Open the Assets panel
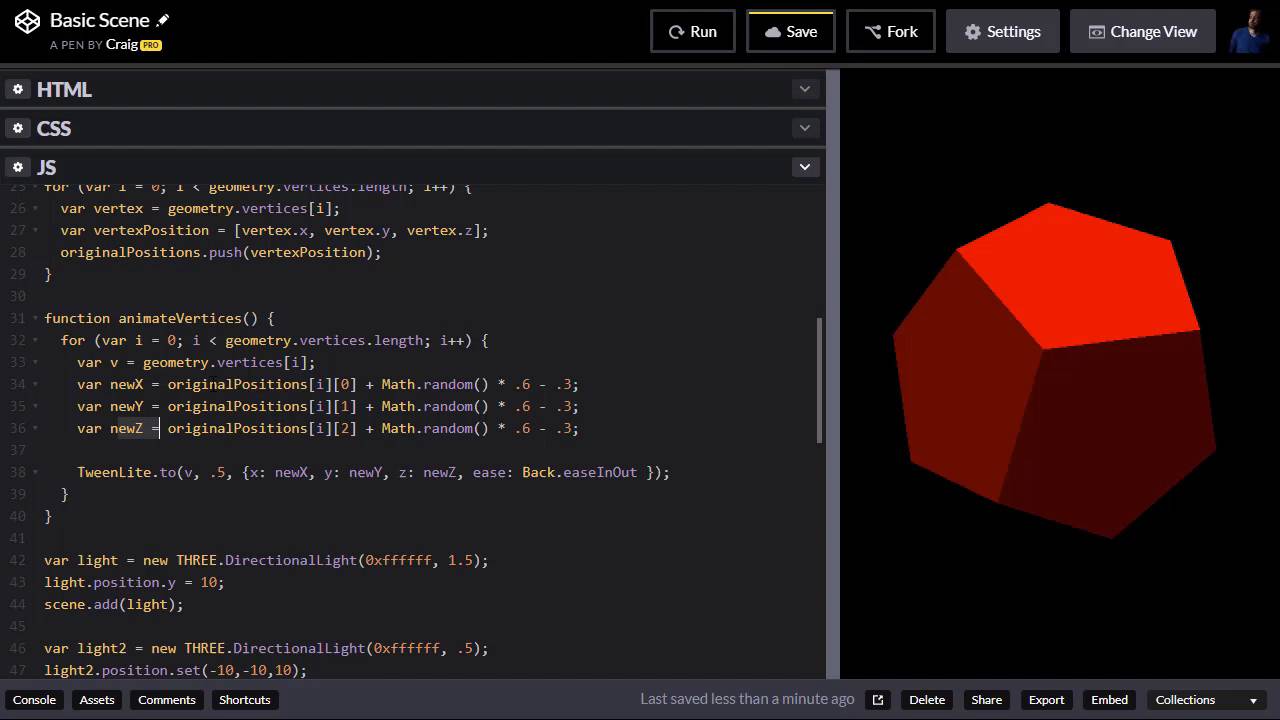The width and height of the screenshot is (1280, 720). [97, 700]
